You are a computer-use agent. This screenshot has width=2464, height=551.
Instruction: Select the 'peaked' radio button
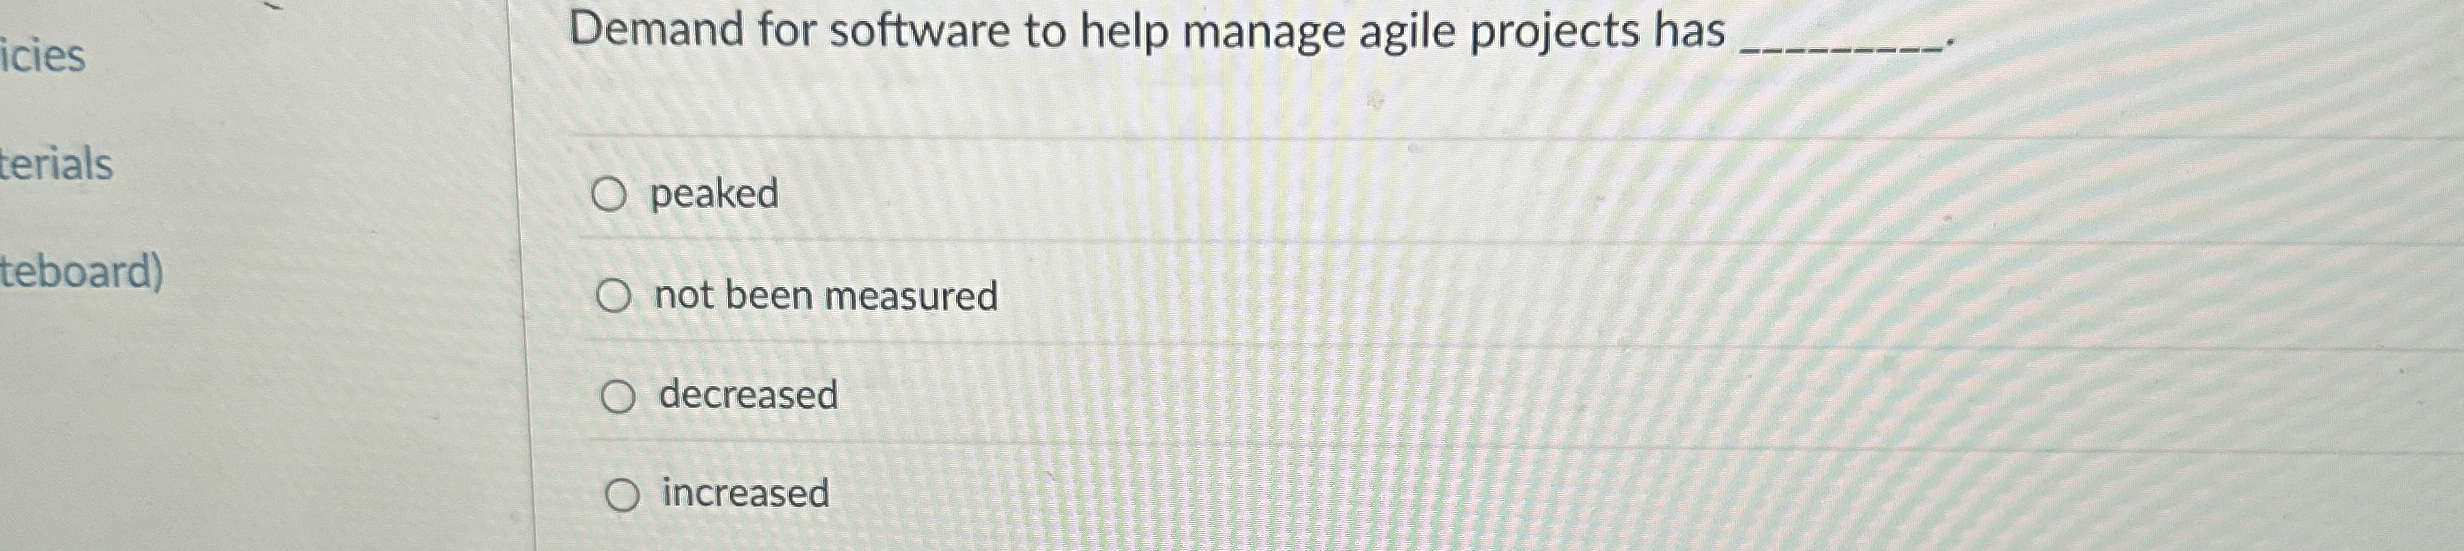[x=608, y=194]
